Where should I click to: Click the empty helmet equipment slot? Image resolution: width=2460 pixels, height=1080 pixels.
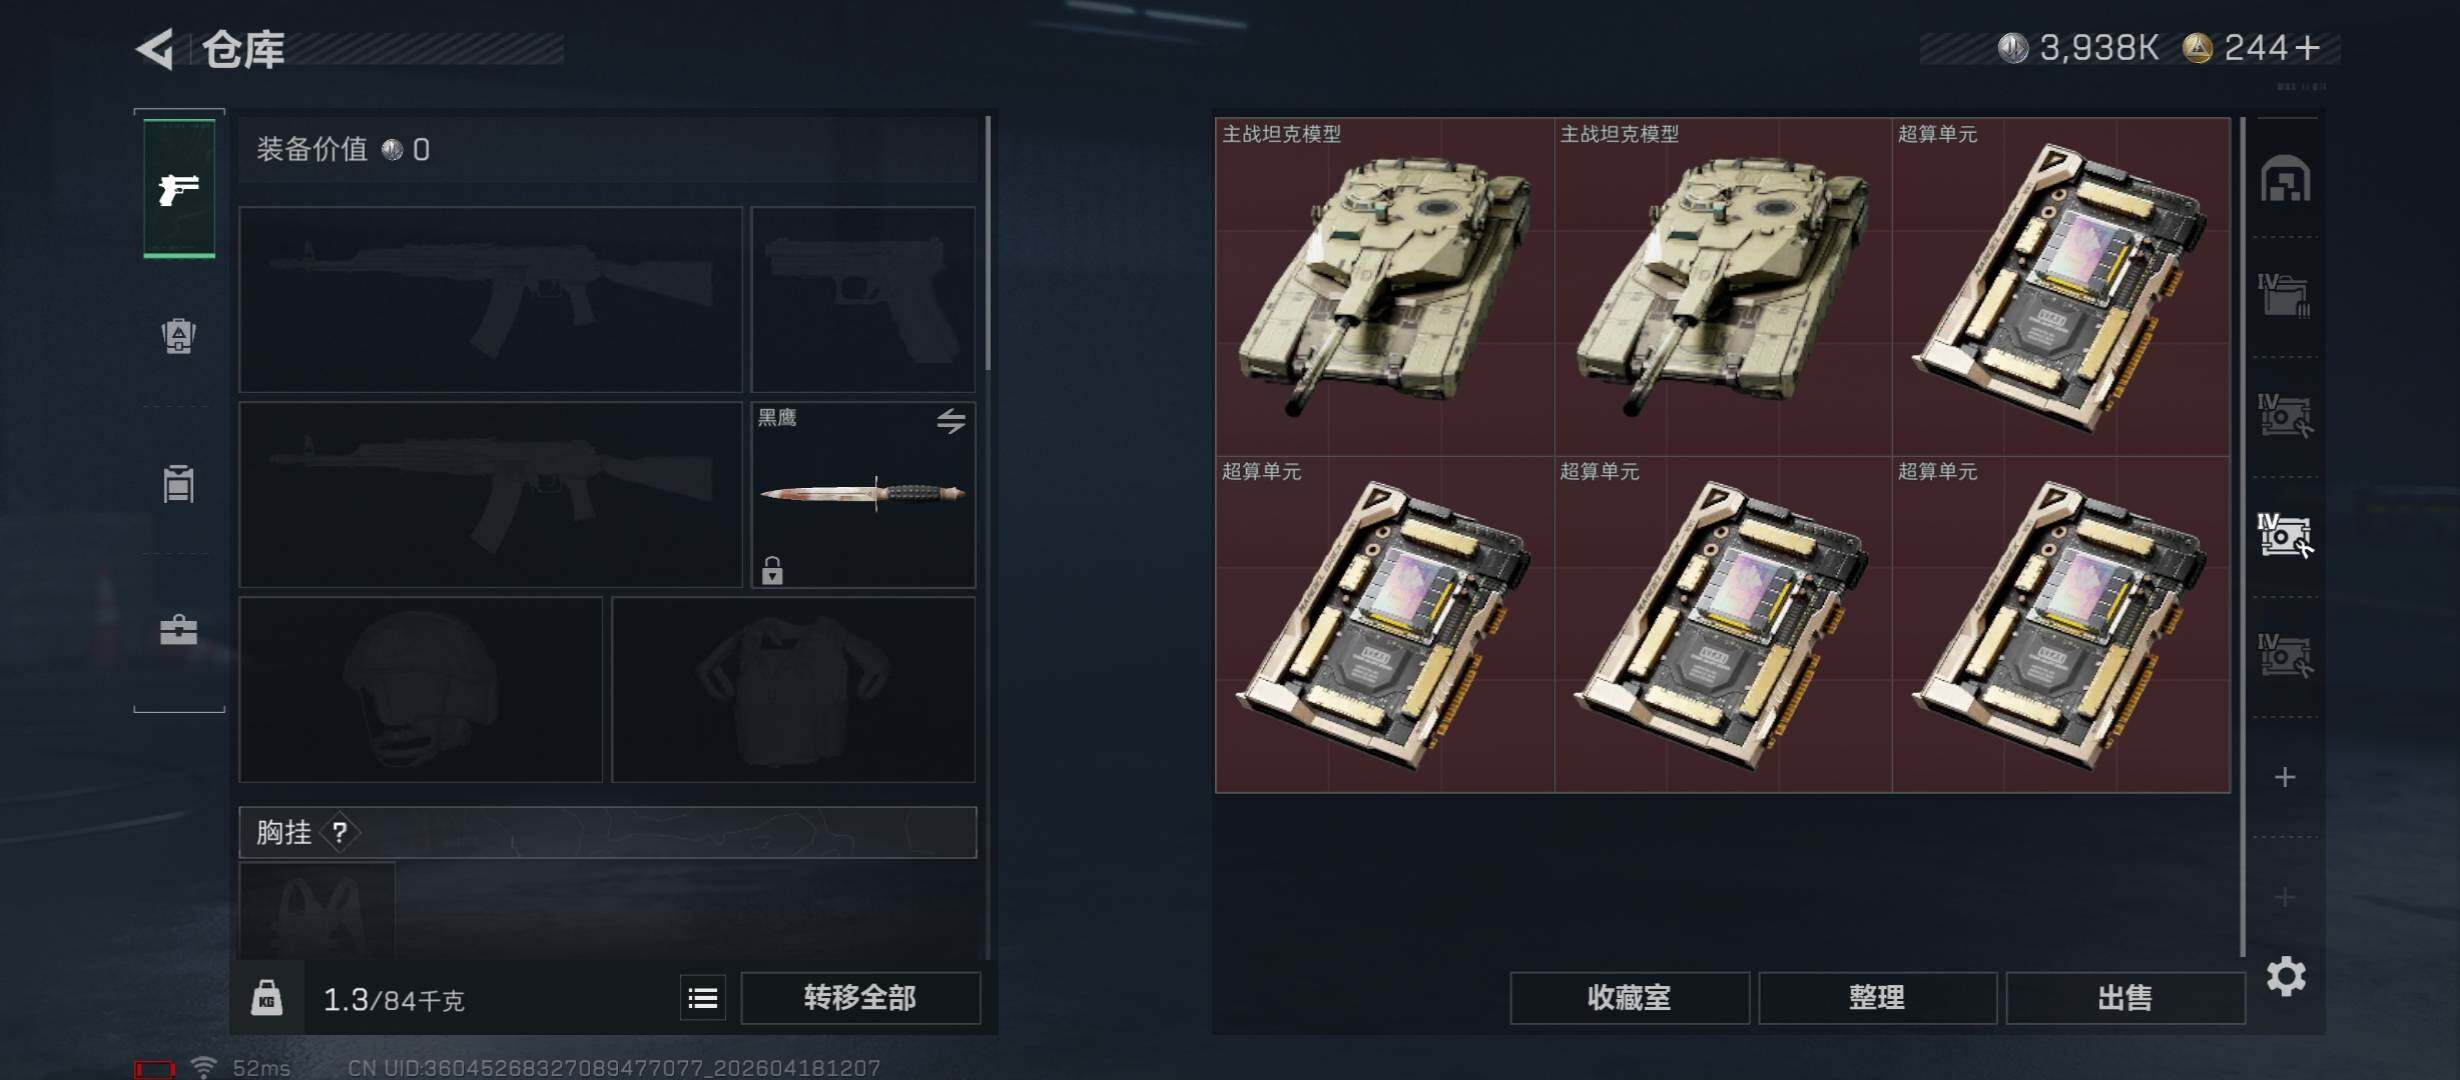[x=421, y=690]
